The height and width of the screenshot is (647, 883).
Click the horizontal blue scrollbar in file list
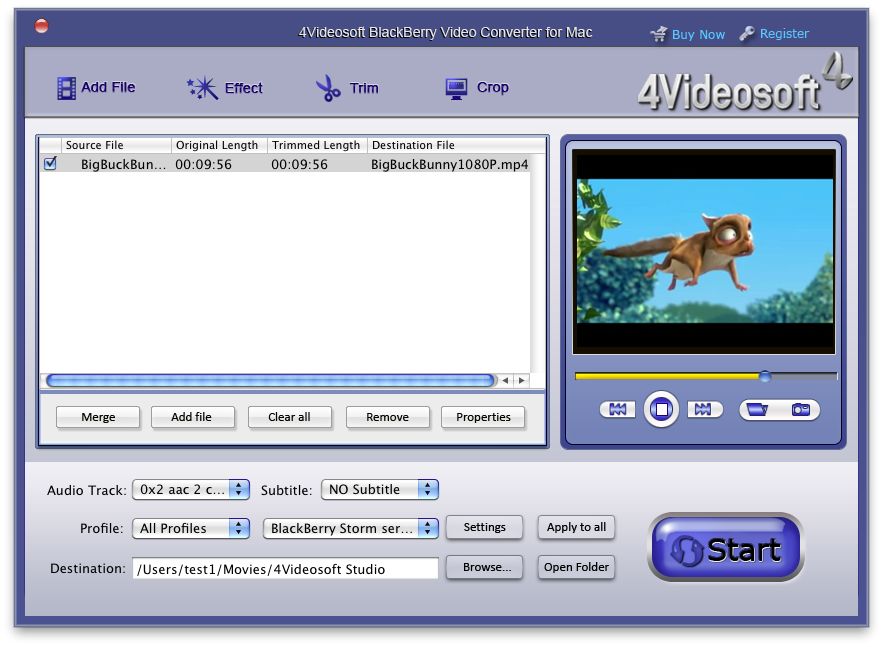pyautogui.click(x=270, y=381)
